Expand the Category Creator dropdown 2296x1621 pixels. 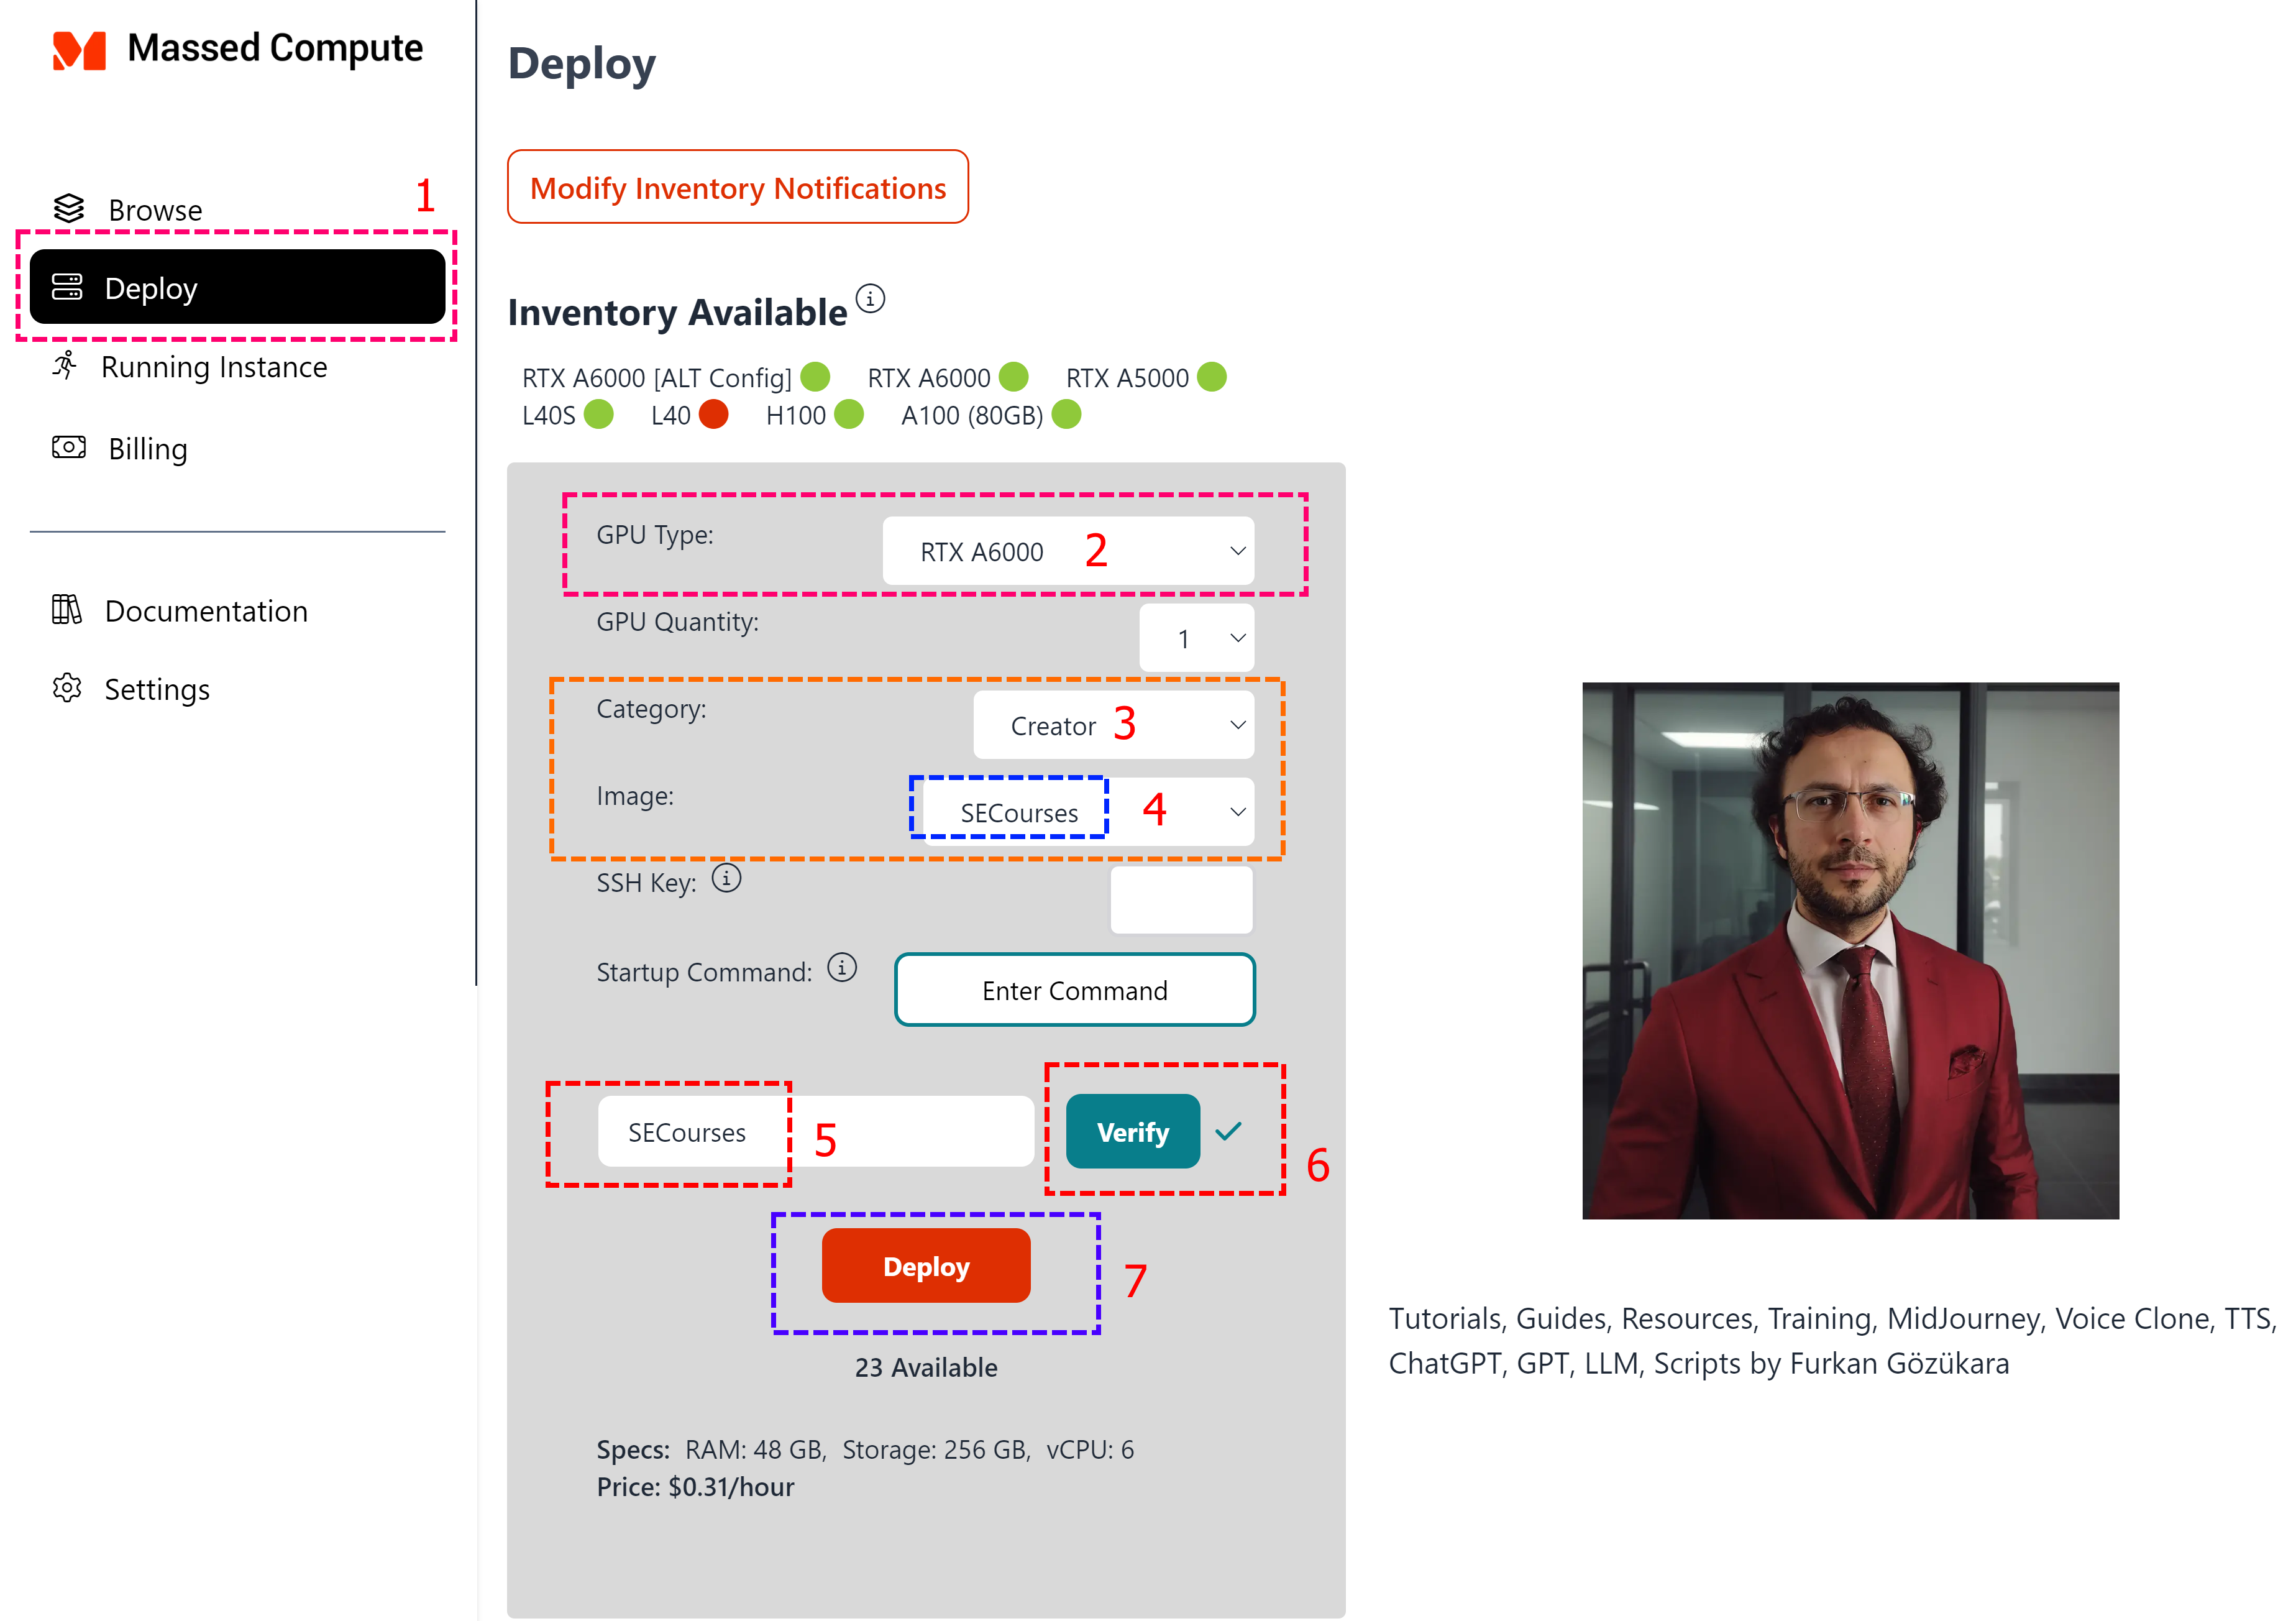pos(1113,725)
